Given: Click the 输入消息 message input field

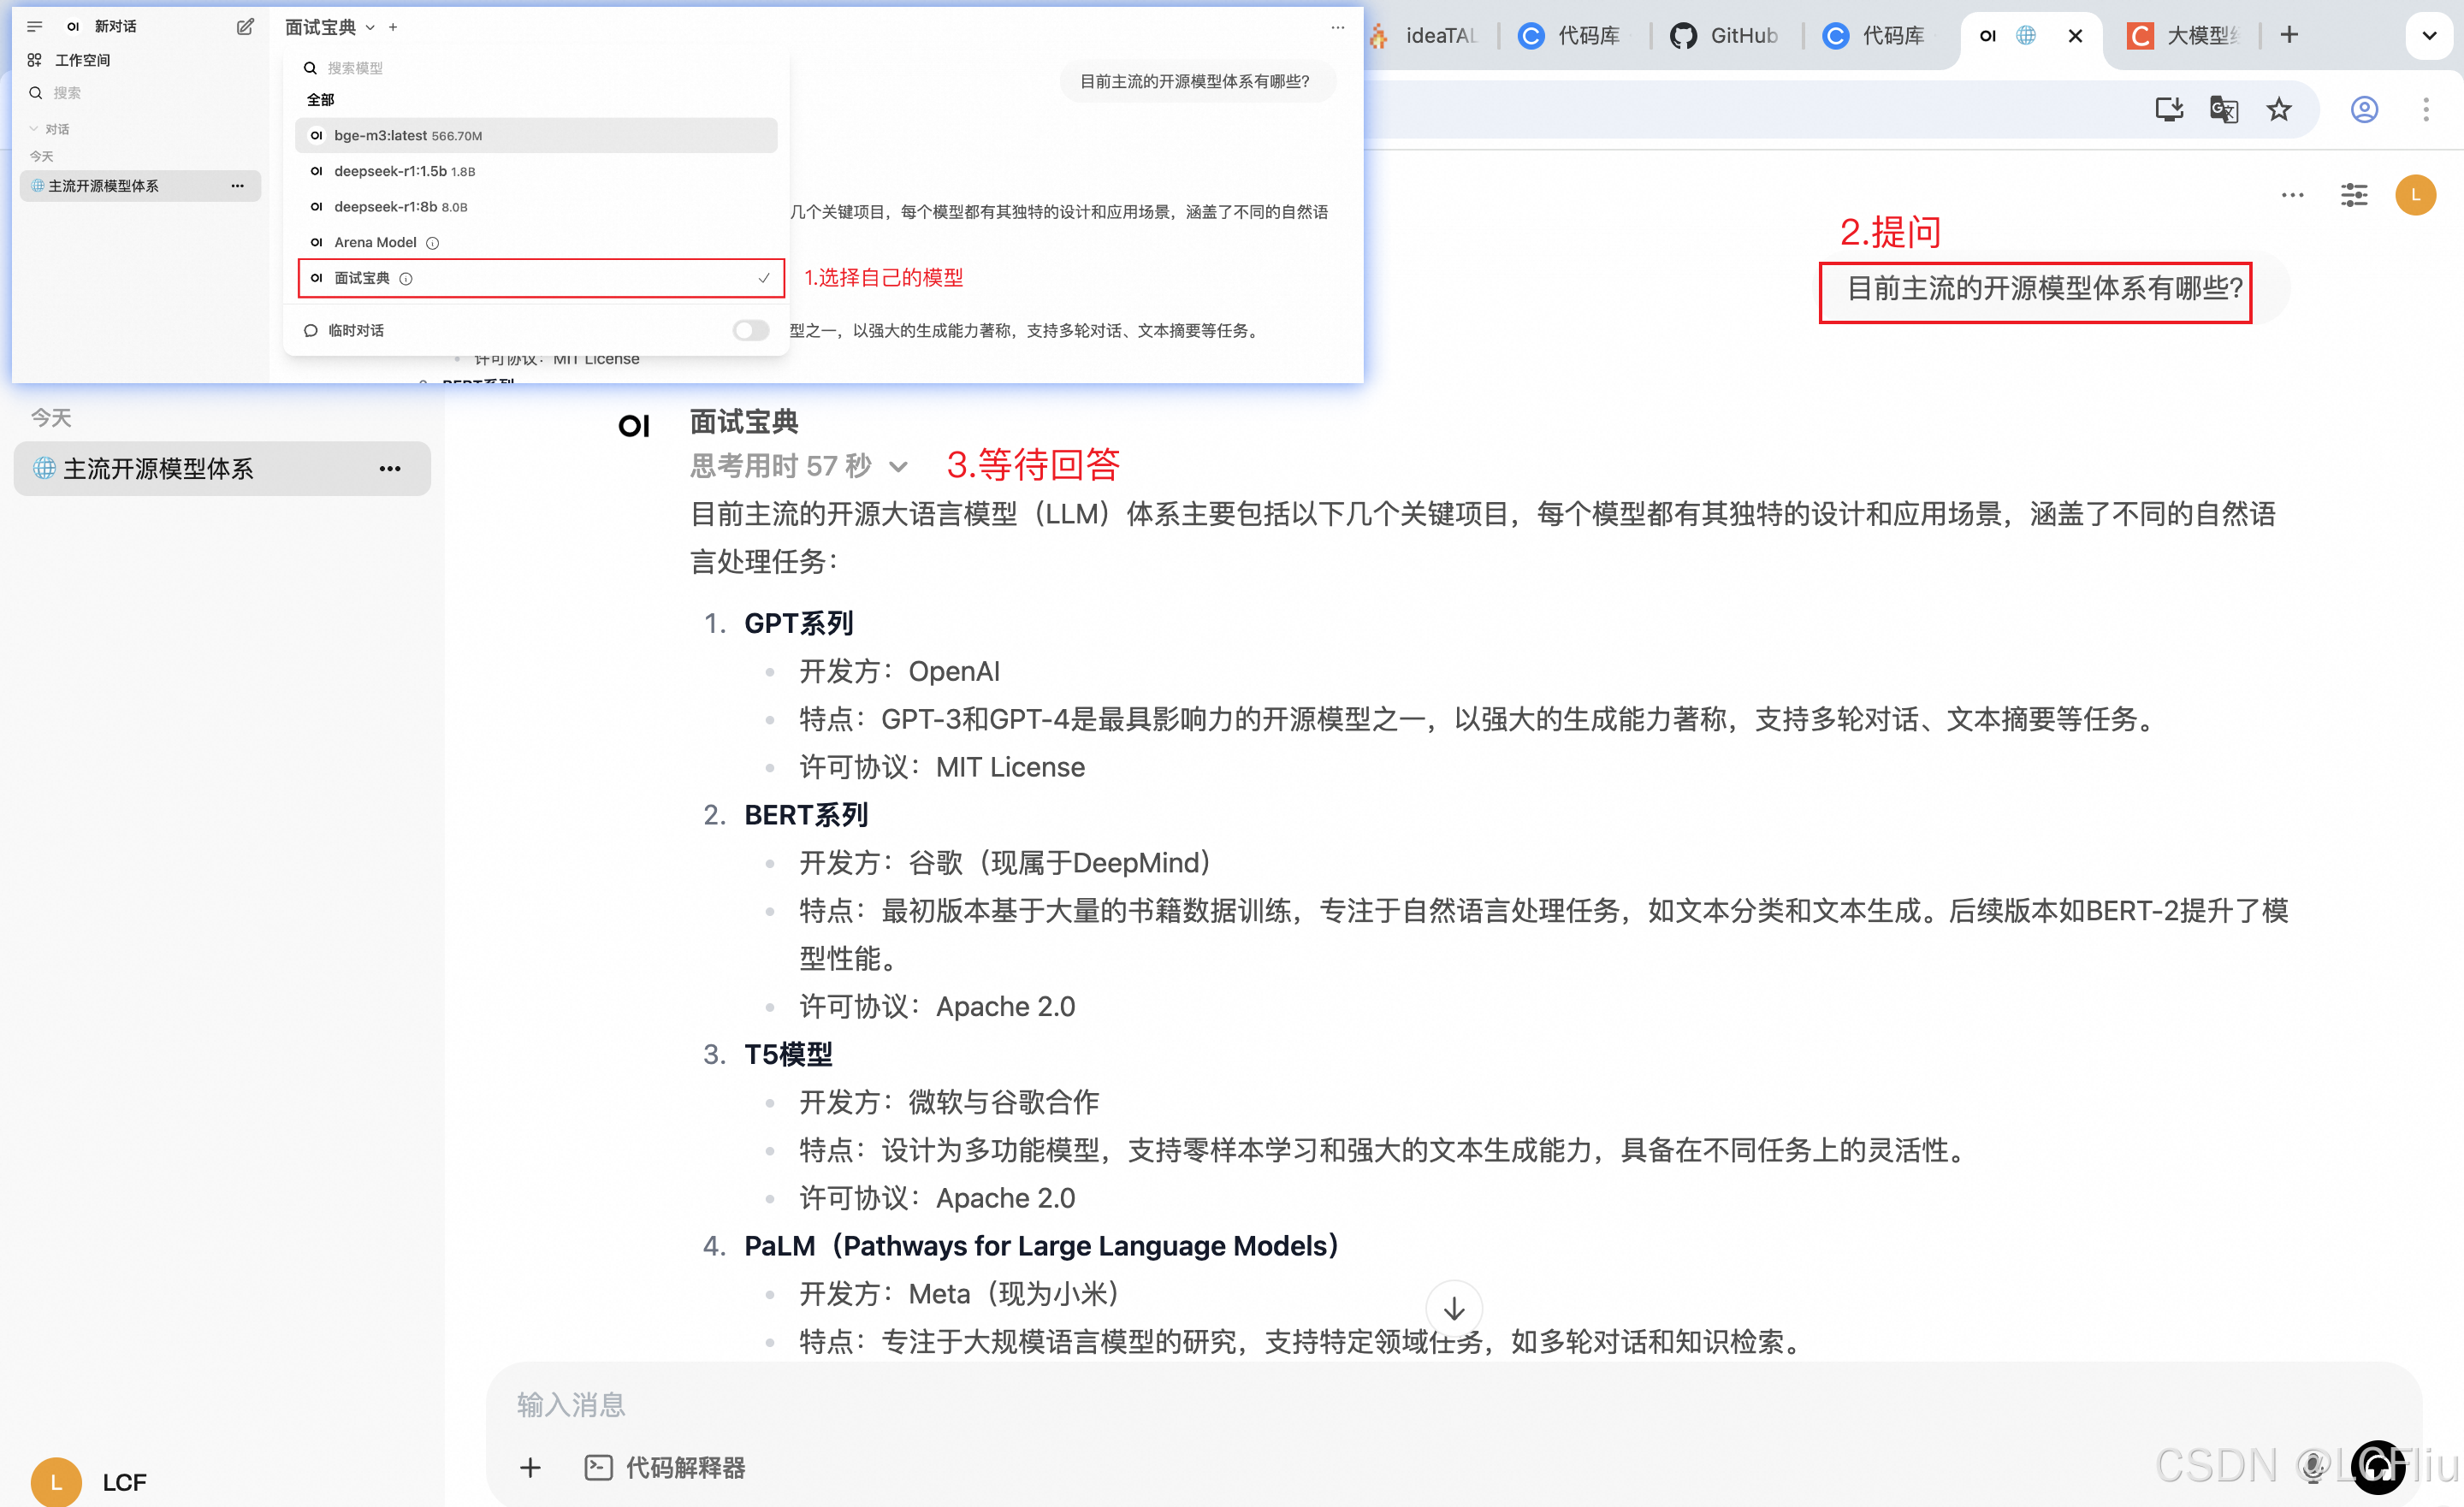Looking at the screenshot, I should (1454, 1405).
